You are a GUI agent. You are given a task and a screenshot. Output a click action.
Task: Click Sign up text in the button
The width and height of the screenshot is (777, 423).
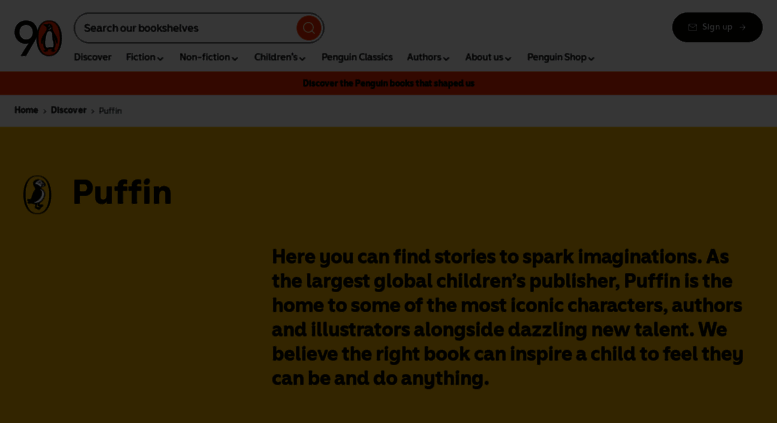click(x=717, y=27)
